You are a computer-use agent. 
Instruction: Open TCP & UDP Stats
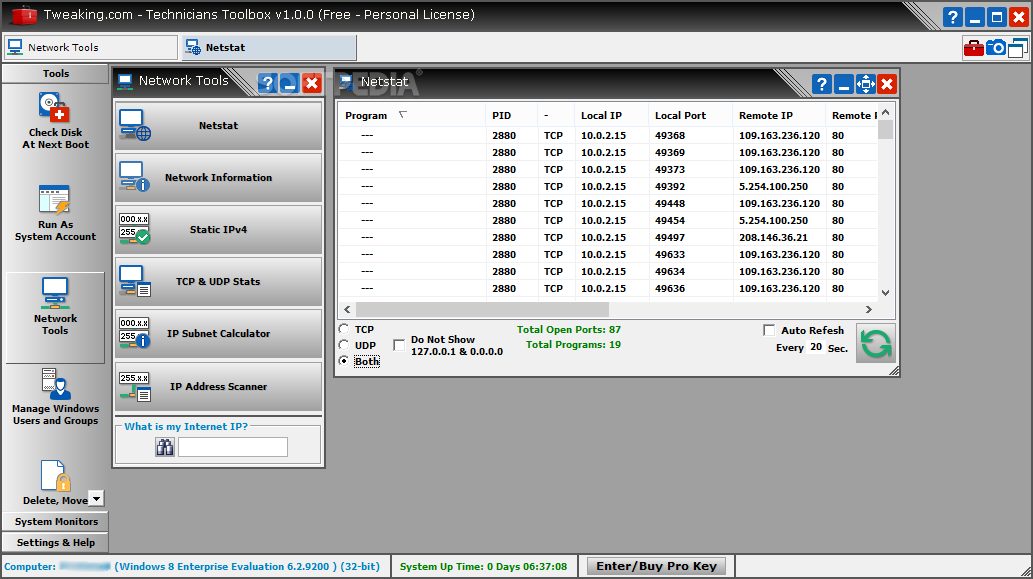[x=219, y=281]
